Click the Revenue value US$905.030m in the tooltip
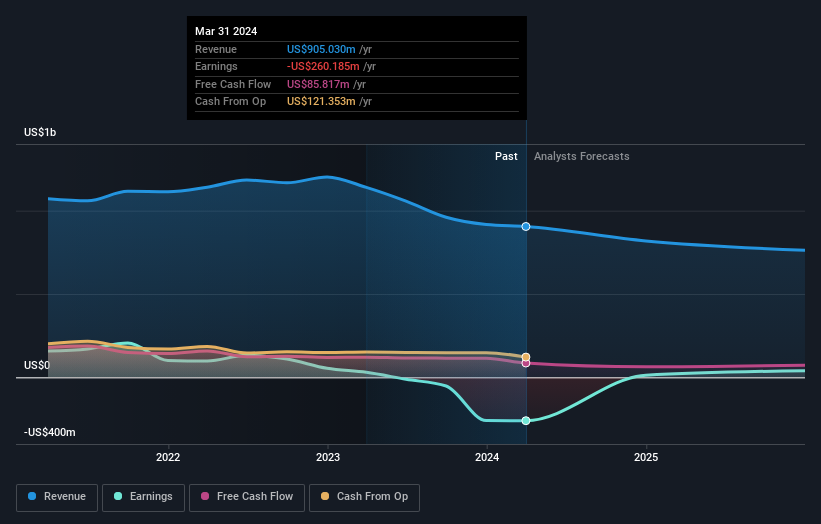This screenshot has height=524, width=821. 321,49
